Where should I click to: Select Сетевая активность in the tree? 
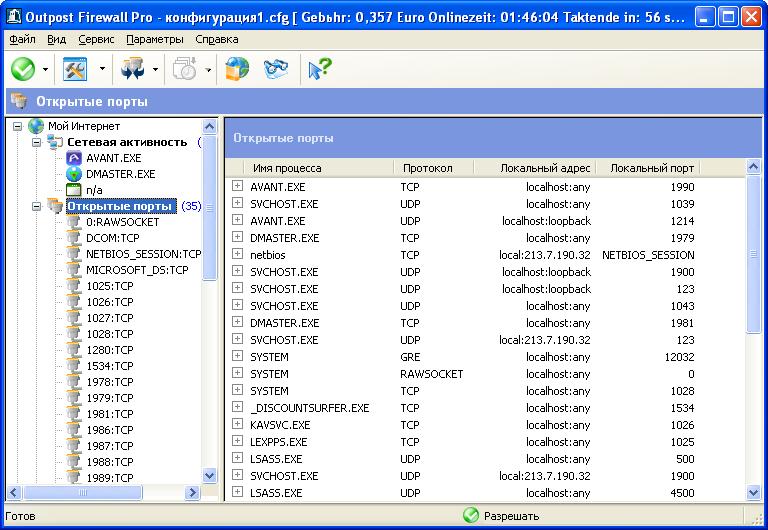point(127,143)
